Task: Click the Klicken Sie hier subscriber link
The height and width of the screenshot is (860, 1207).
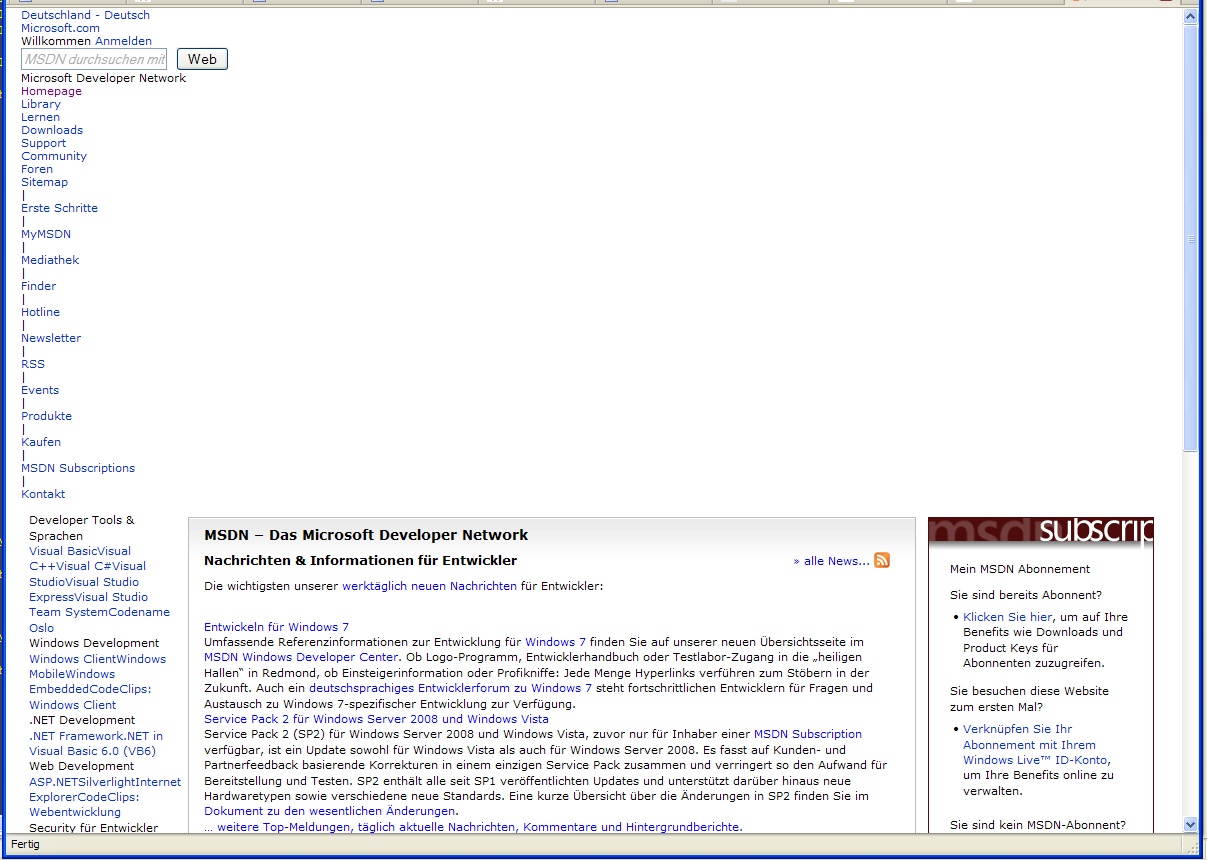Action: 1007,617
